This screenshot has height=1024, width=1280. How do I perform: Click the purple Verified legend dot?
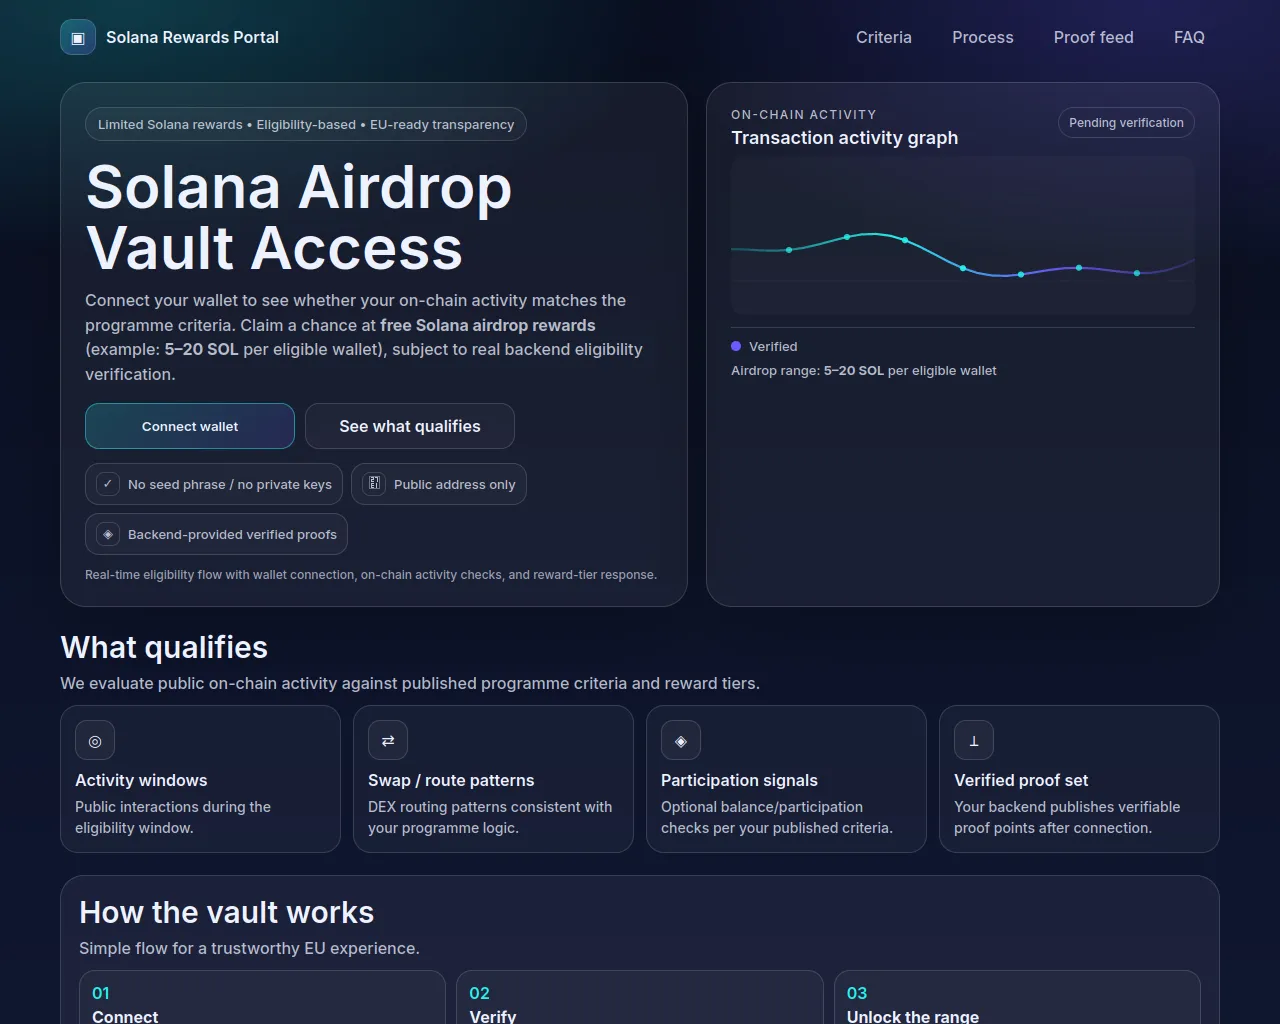tap(736, 346)
